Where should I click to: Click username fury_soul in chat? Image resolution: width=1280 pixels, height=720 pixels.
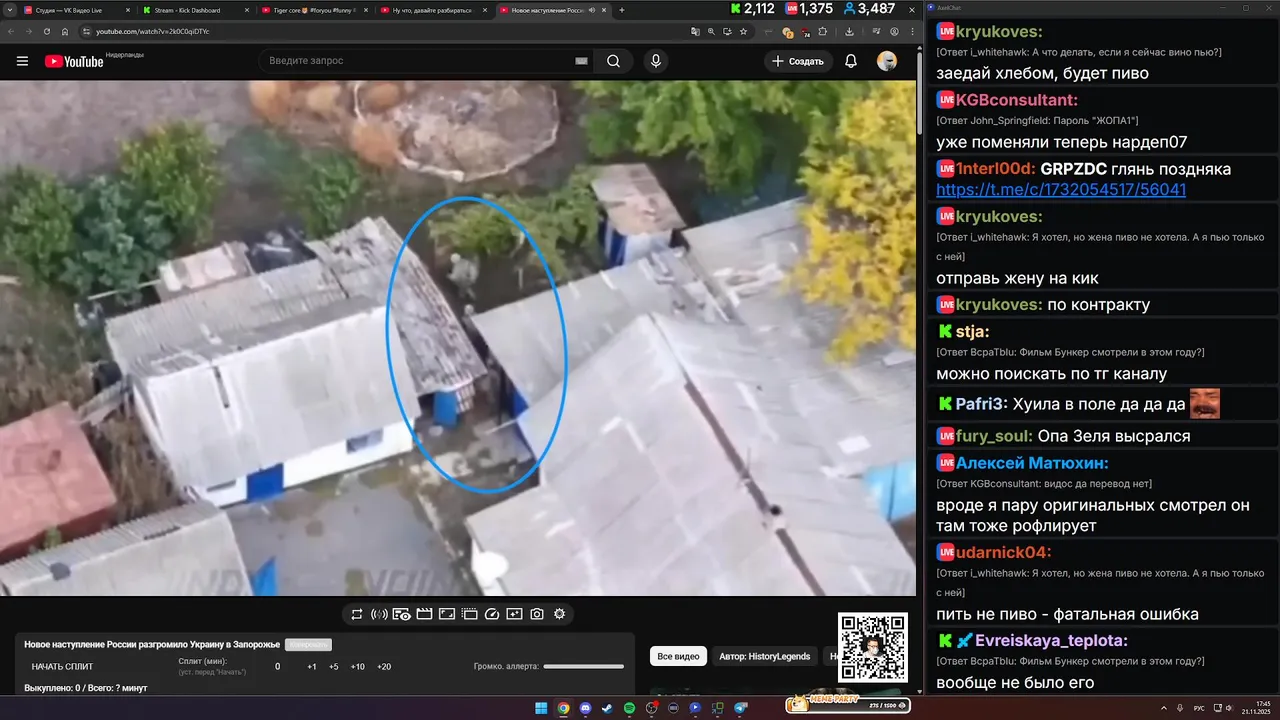coord(995,436)
